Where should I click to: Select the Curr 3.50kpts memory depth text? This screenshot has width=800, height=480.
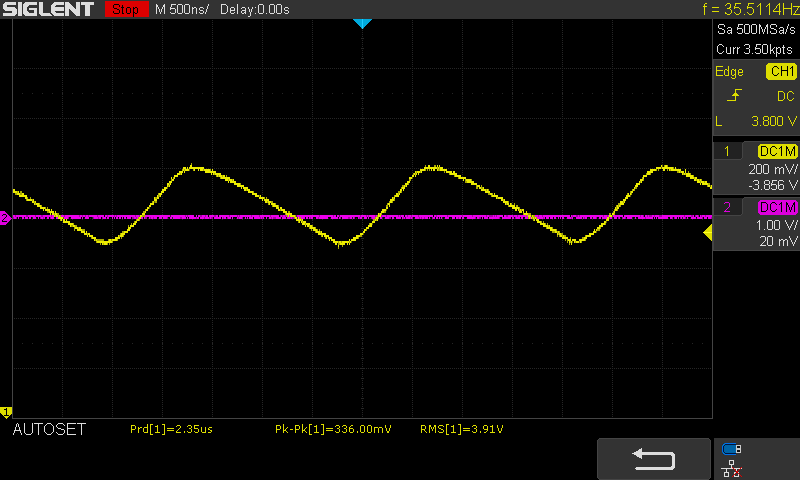754,49
